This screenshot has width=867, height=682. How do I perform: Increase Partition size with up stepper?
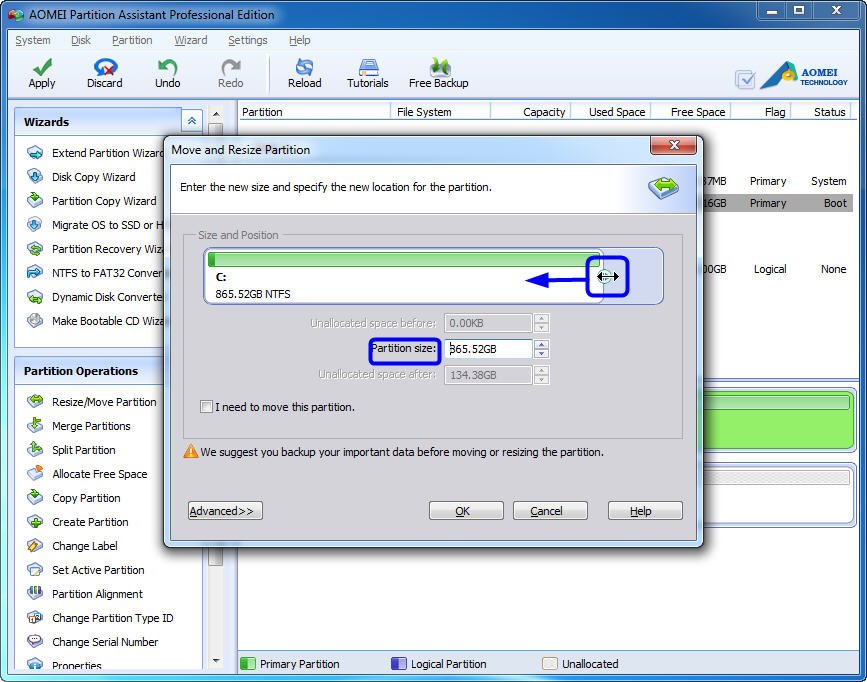pyautogui.click(x=542, y=345)
